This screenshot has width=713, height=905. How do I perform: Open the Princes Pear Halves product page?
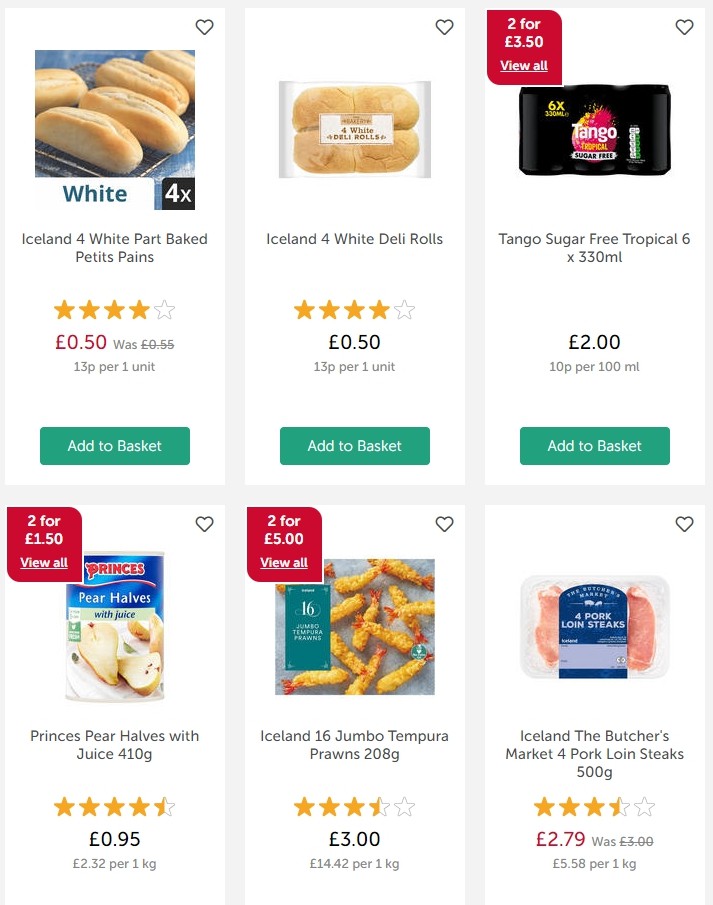[114, 745]
